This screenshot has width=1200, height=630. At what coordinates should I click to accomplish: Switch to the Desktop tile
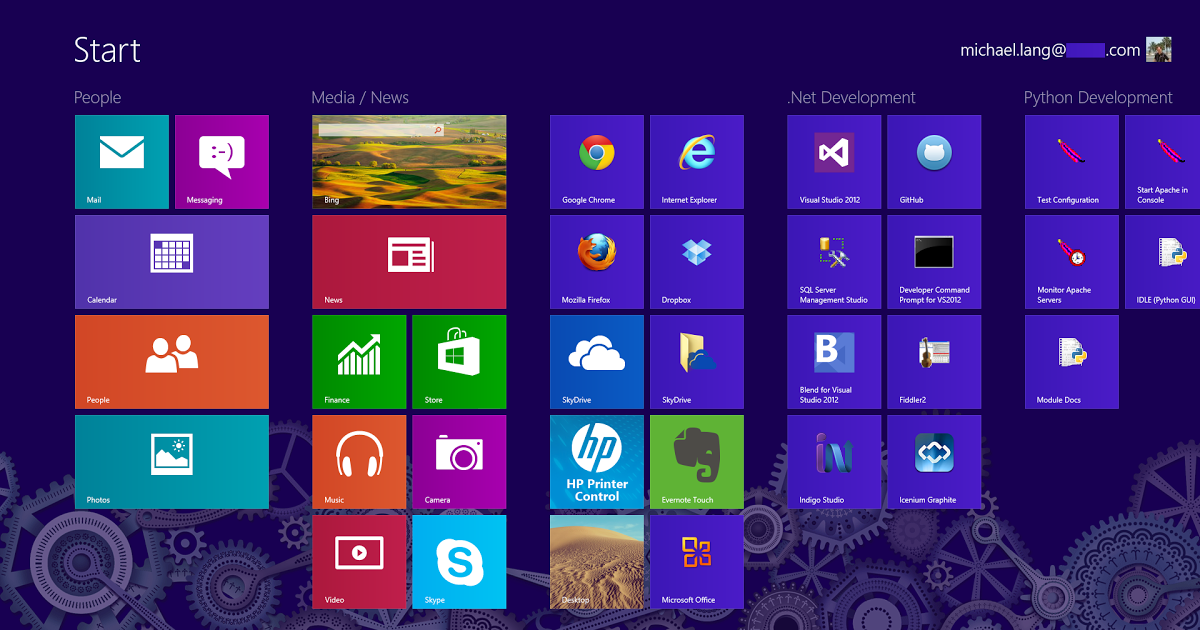click(597, 562)
